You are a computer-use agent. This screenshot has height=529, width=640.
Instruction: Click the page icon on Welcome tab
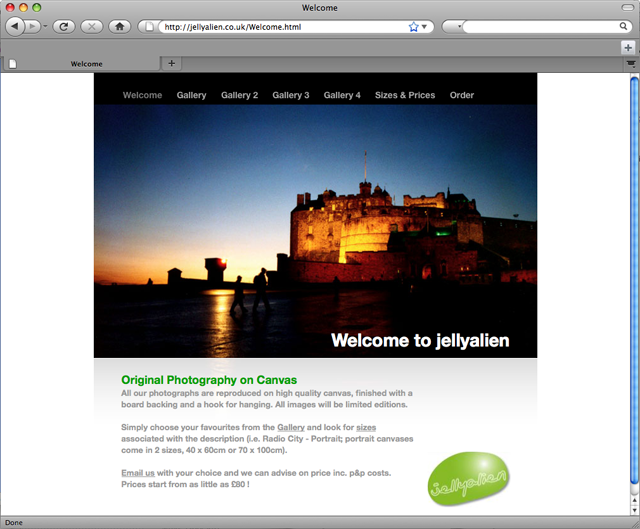[13, 64]
